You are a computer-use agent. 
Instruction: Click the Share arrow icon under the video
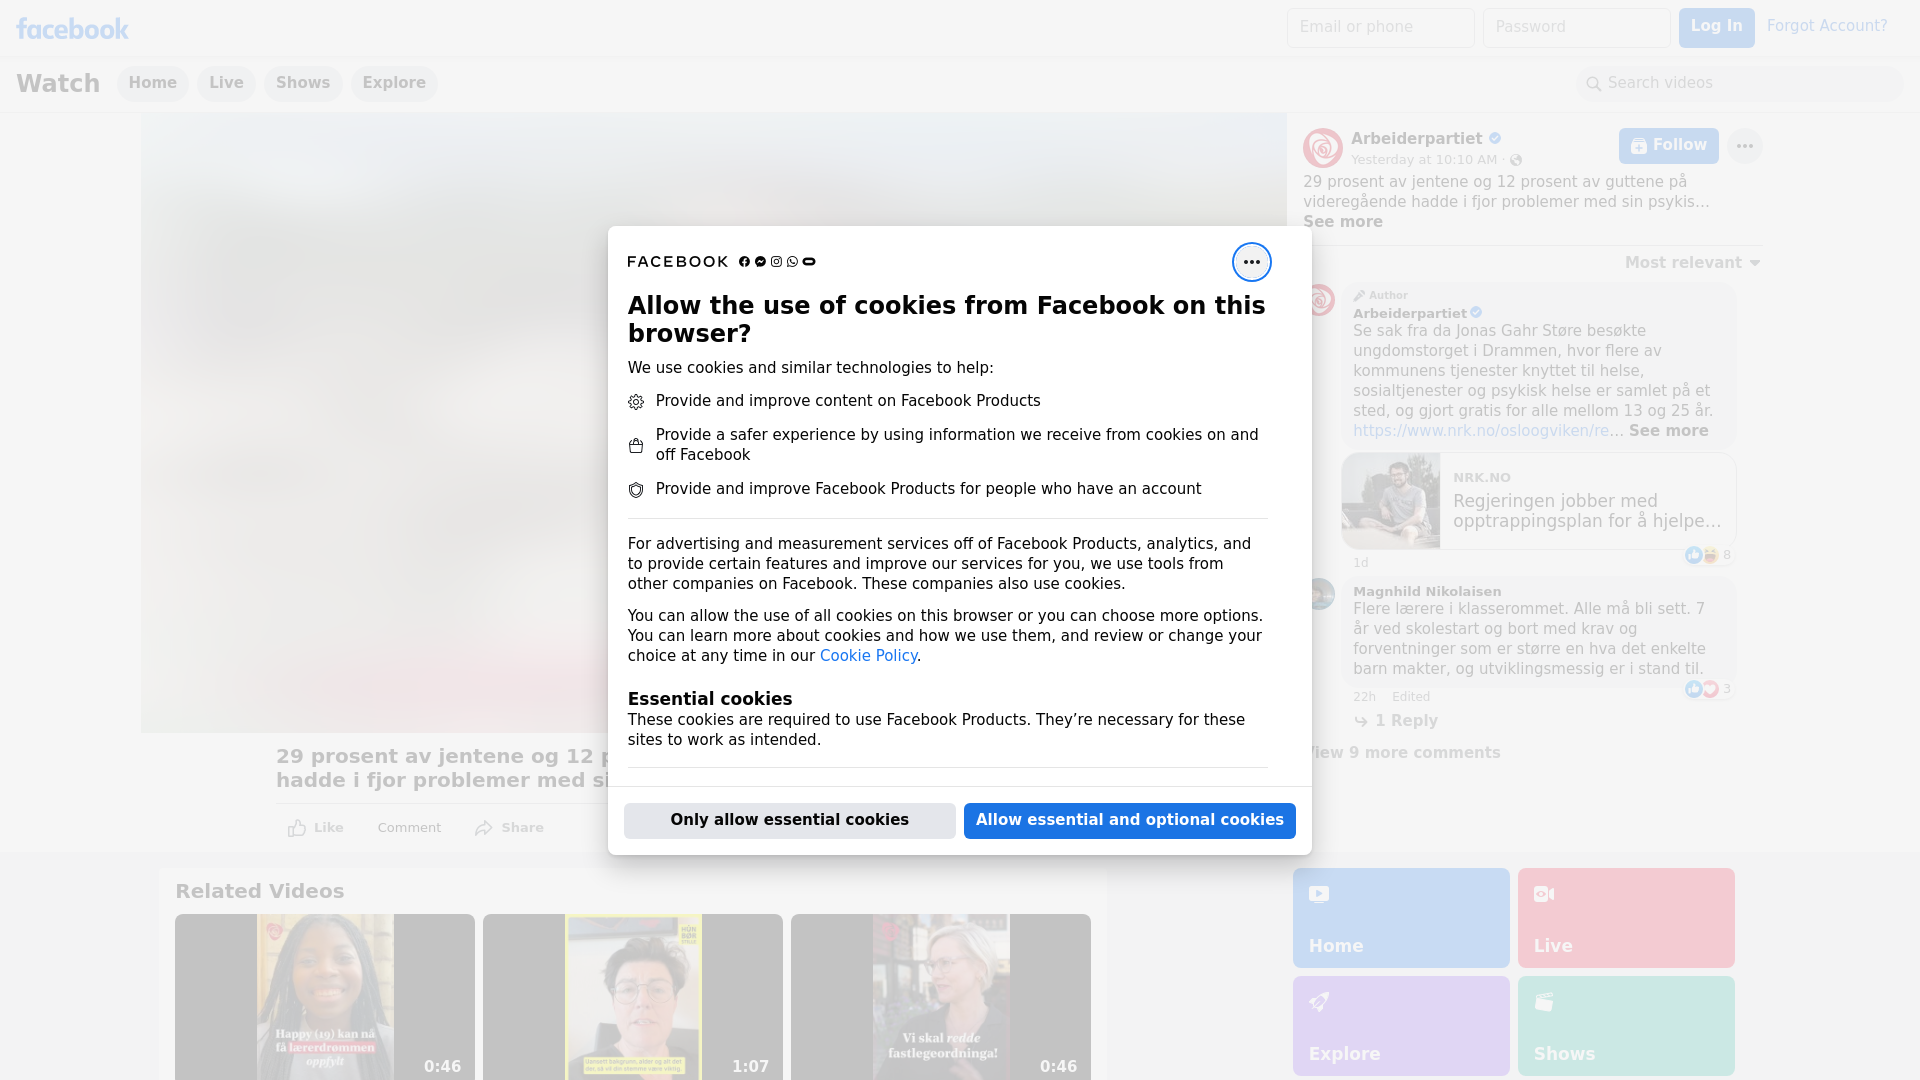pos(484,828)
